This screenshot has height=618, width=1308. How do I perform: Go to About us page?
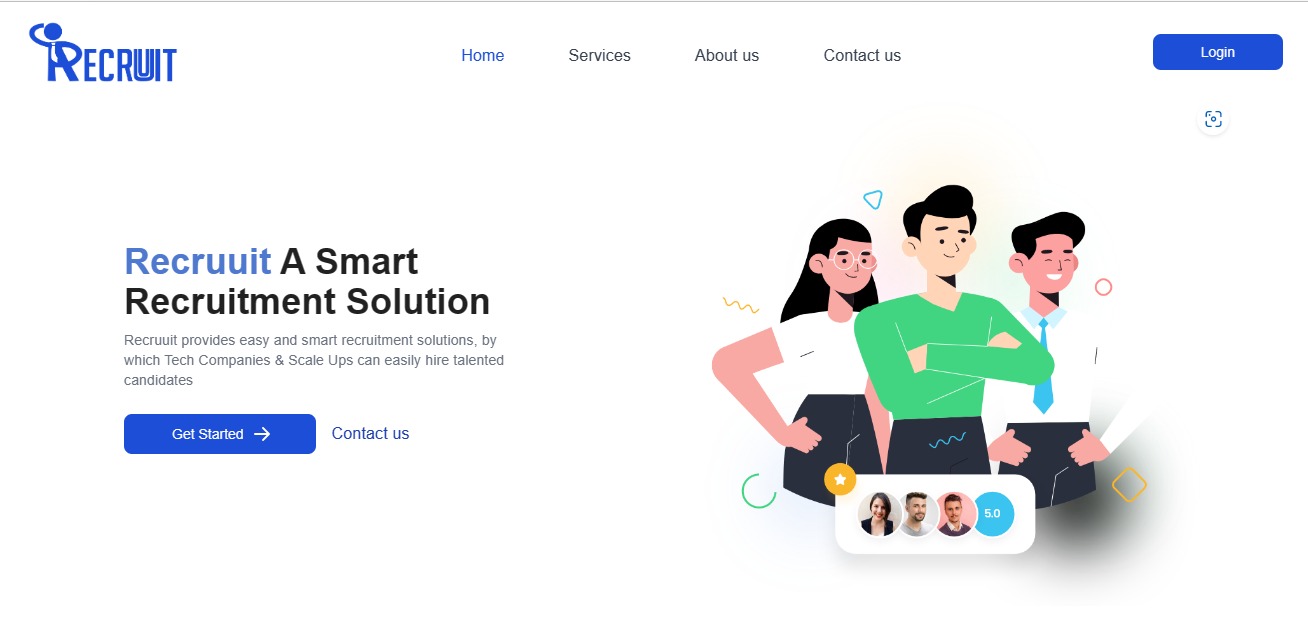coord(727,56)
